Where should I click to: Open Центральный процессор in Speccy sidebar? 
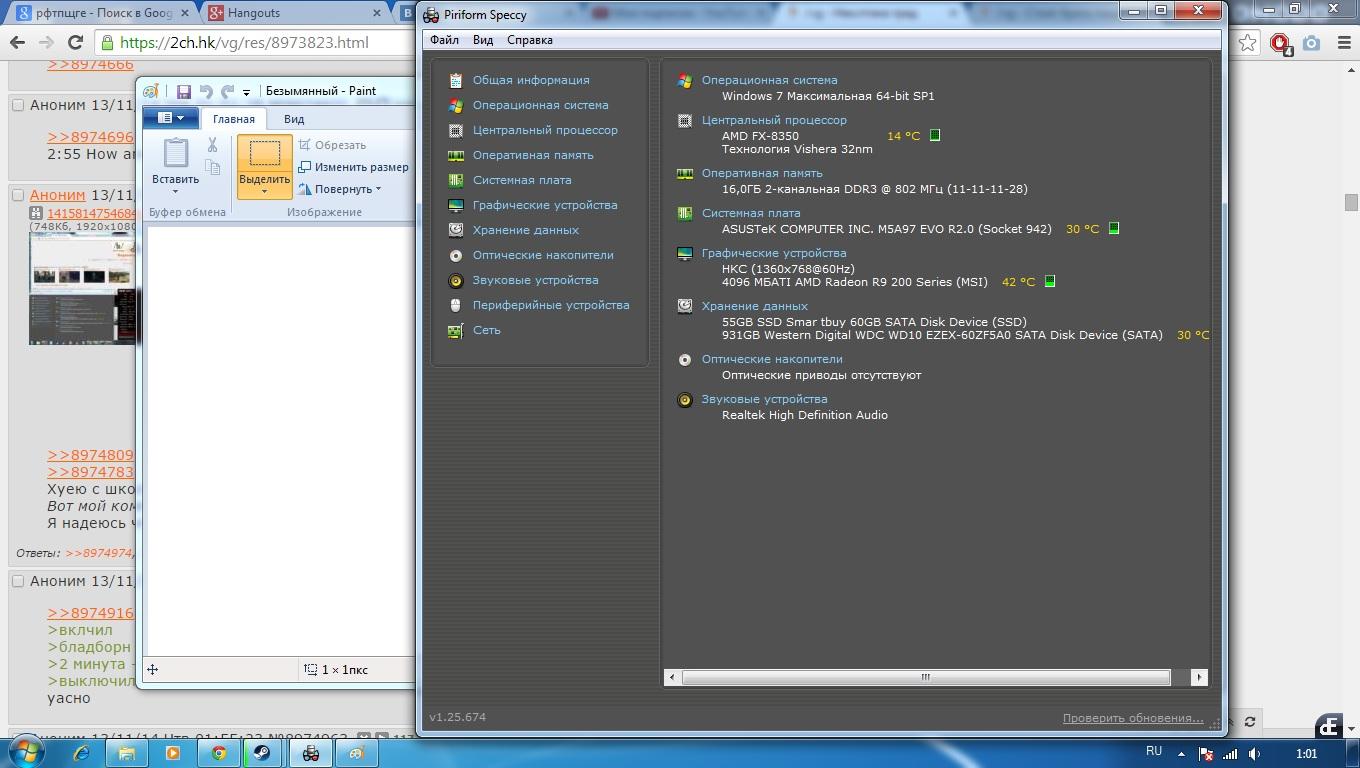tap(545, 130)
